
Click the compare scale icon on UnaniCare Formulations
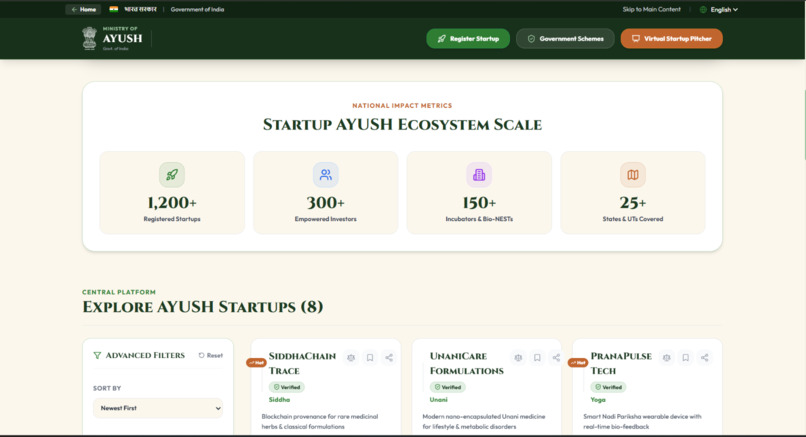pos(518,358)
